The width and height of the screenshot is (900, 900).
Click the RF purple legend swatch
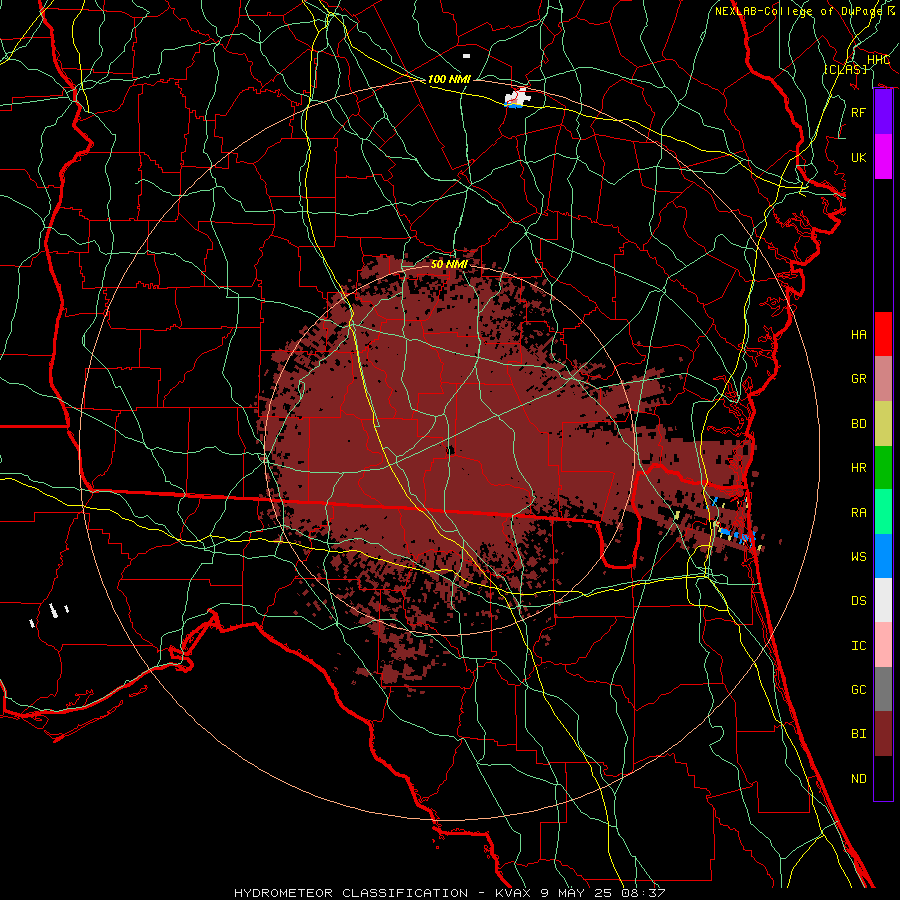[x=883, y=112]
